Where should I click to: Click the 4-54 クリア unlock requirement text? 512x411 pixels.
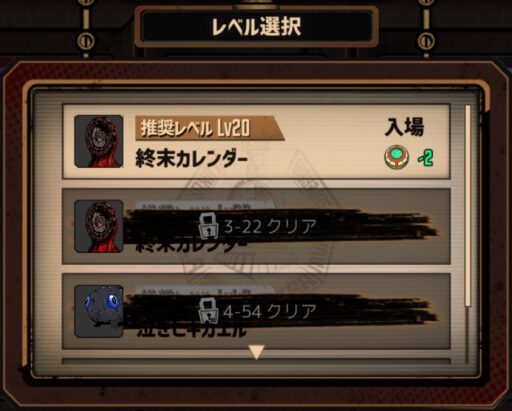pos(270,311)
